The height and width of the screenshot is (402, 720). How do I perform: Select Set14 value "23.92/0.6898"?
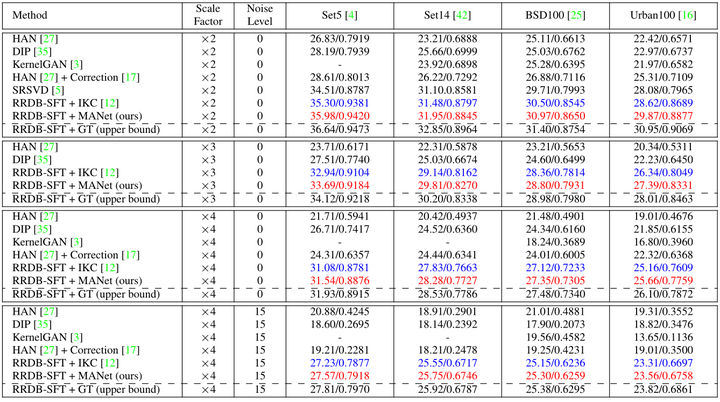pyautogui.click(x=448, y=65)
